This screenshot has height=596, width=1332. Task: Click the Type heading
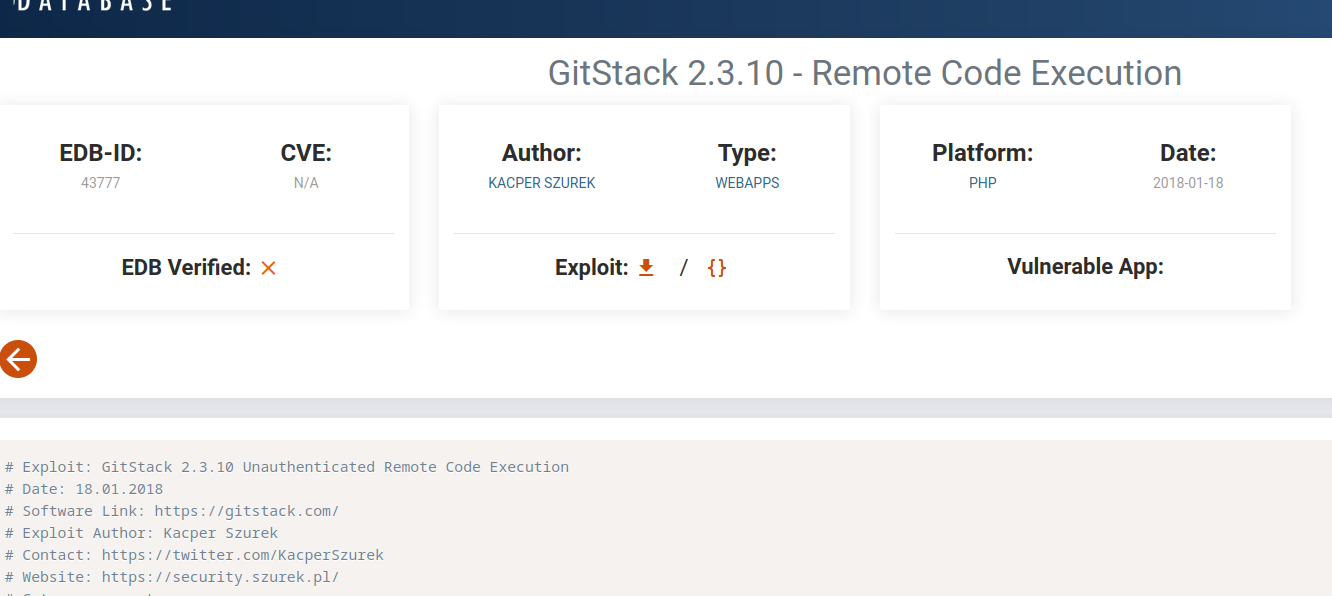[x=747, y=153]
